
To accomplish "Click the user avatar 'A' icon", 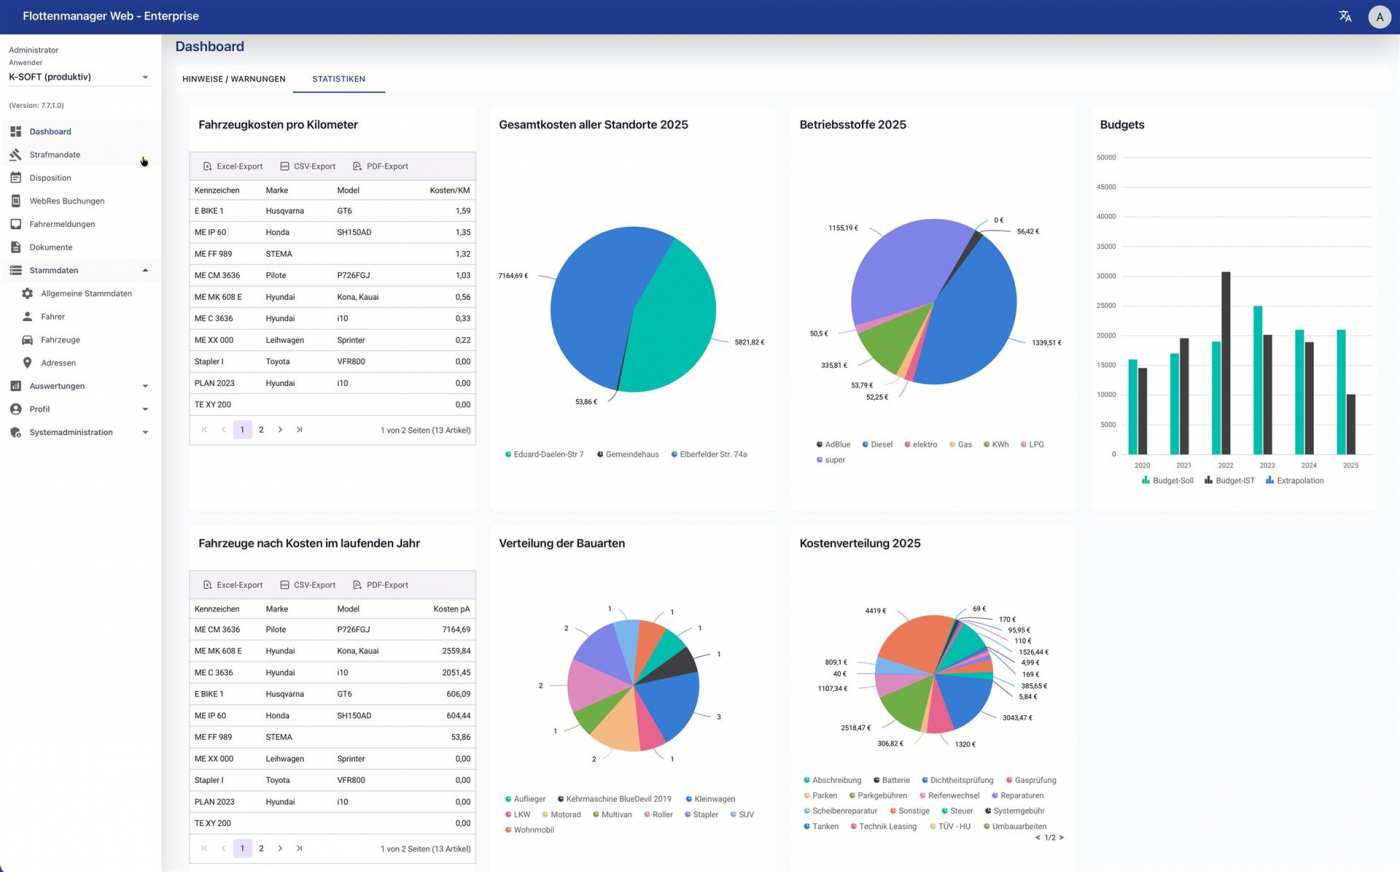I will pos(1379,17).
